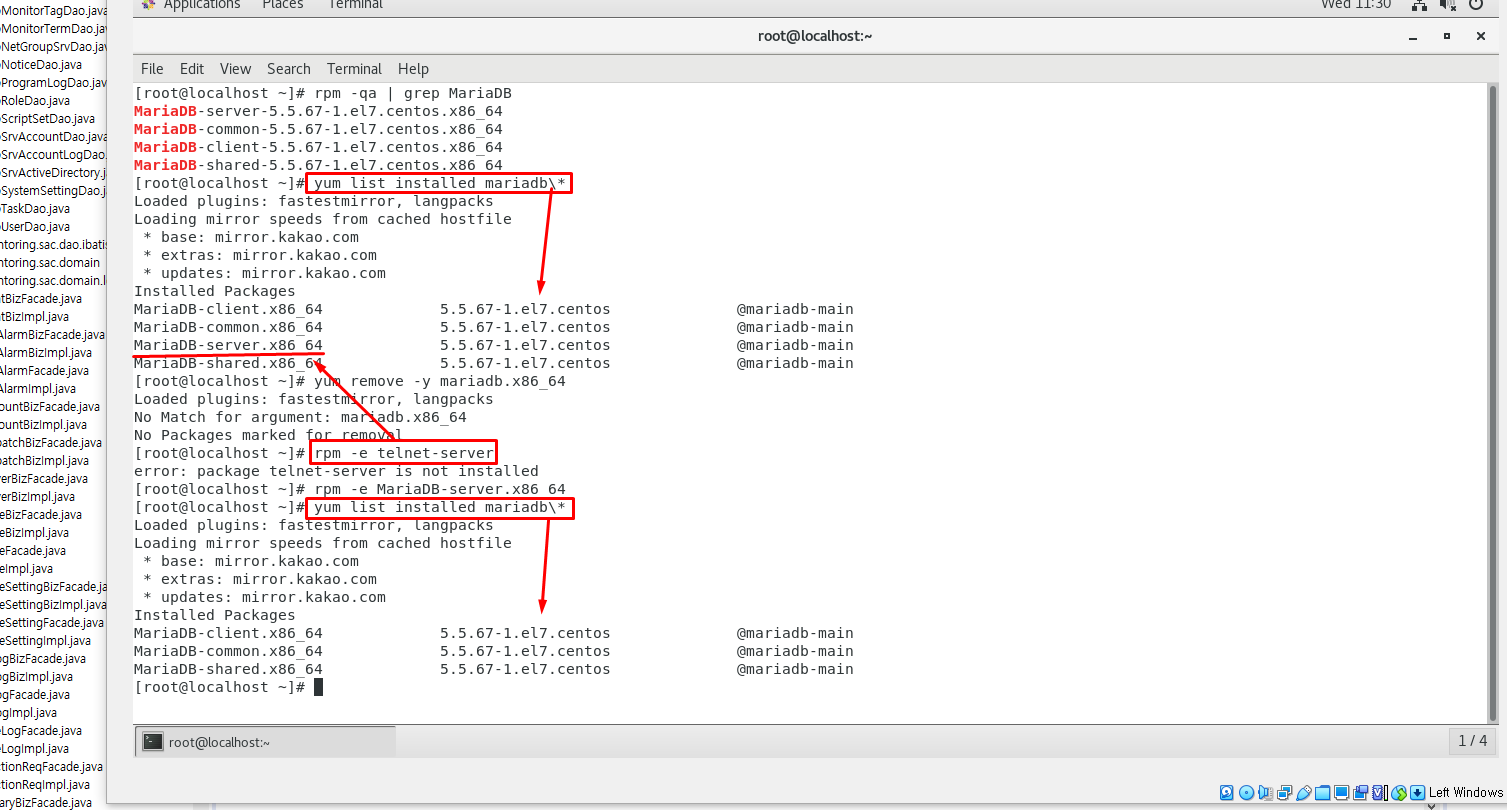Click the 'rpm -e MariaDB-server.x86_64' command
The image size is (1507, 810).
[440, 489]
